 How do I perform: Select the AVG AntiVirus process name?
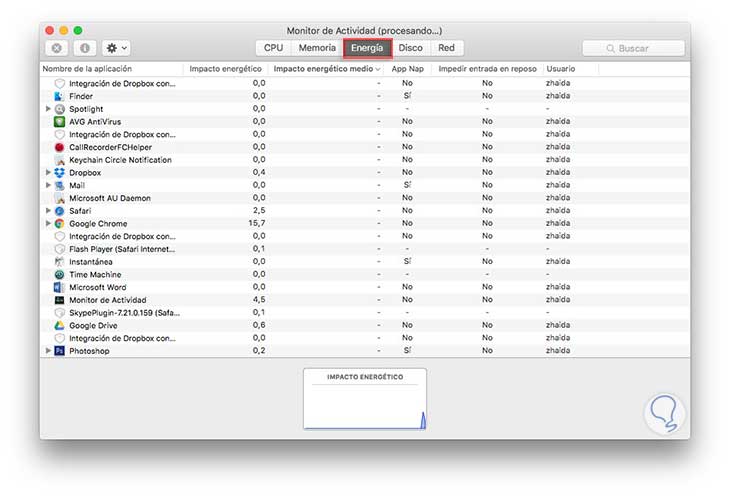pos(95,122)
